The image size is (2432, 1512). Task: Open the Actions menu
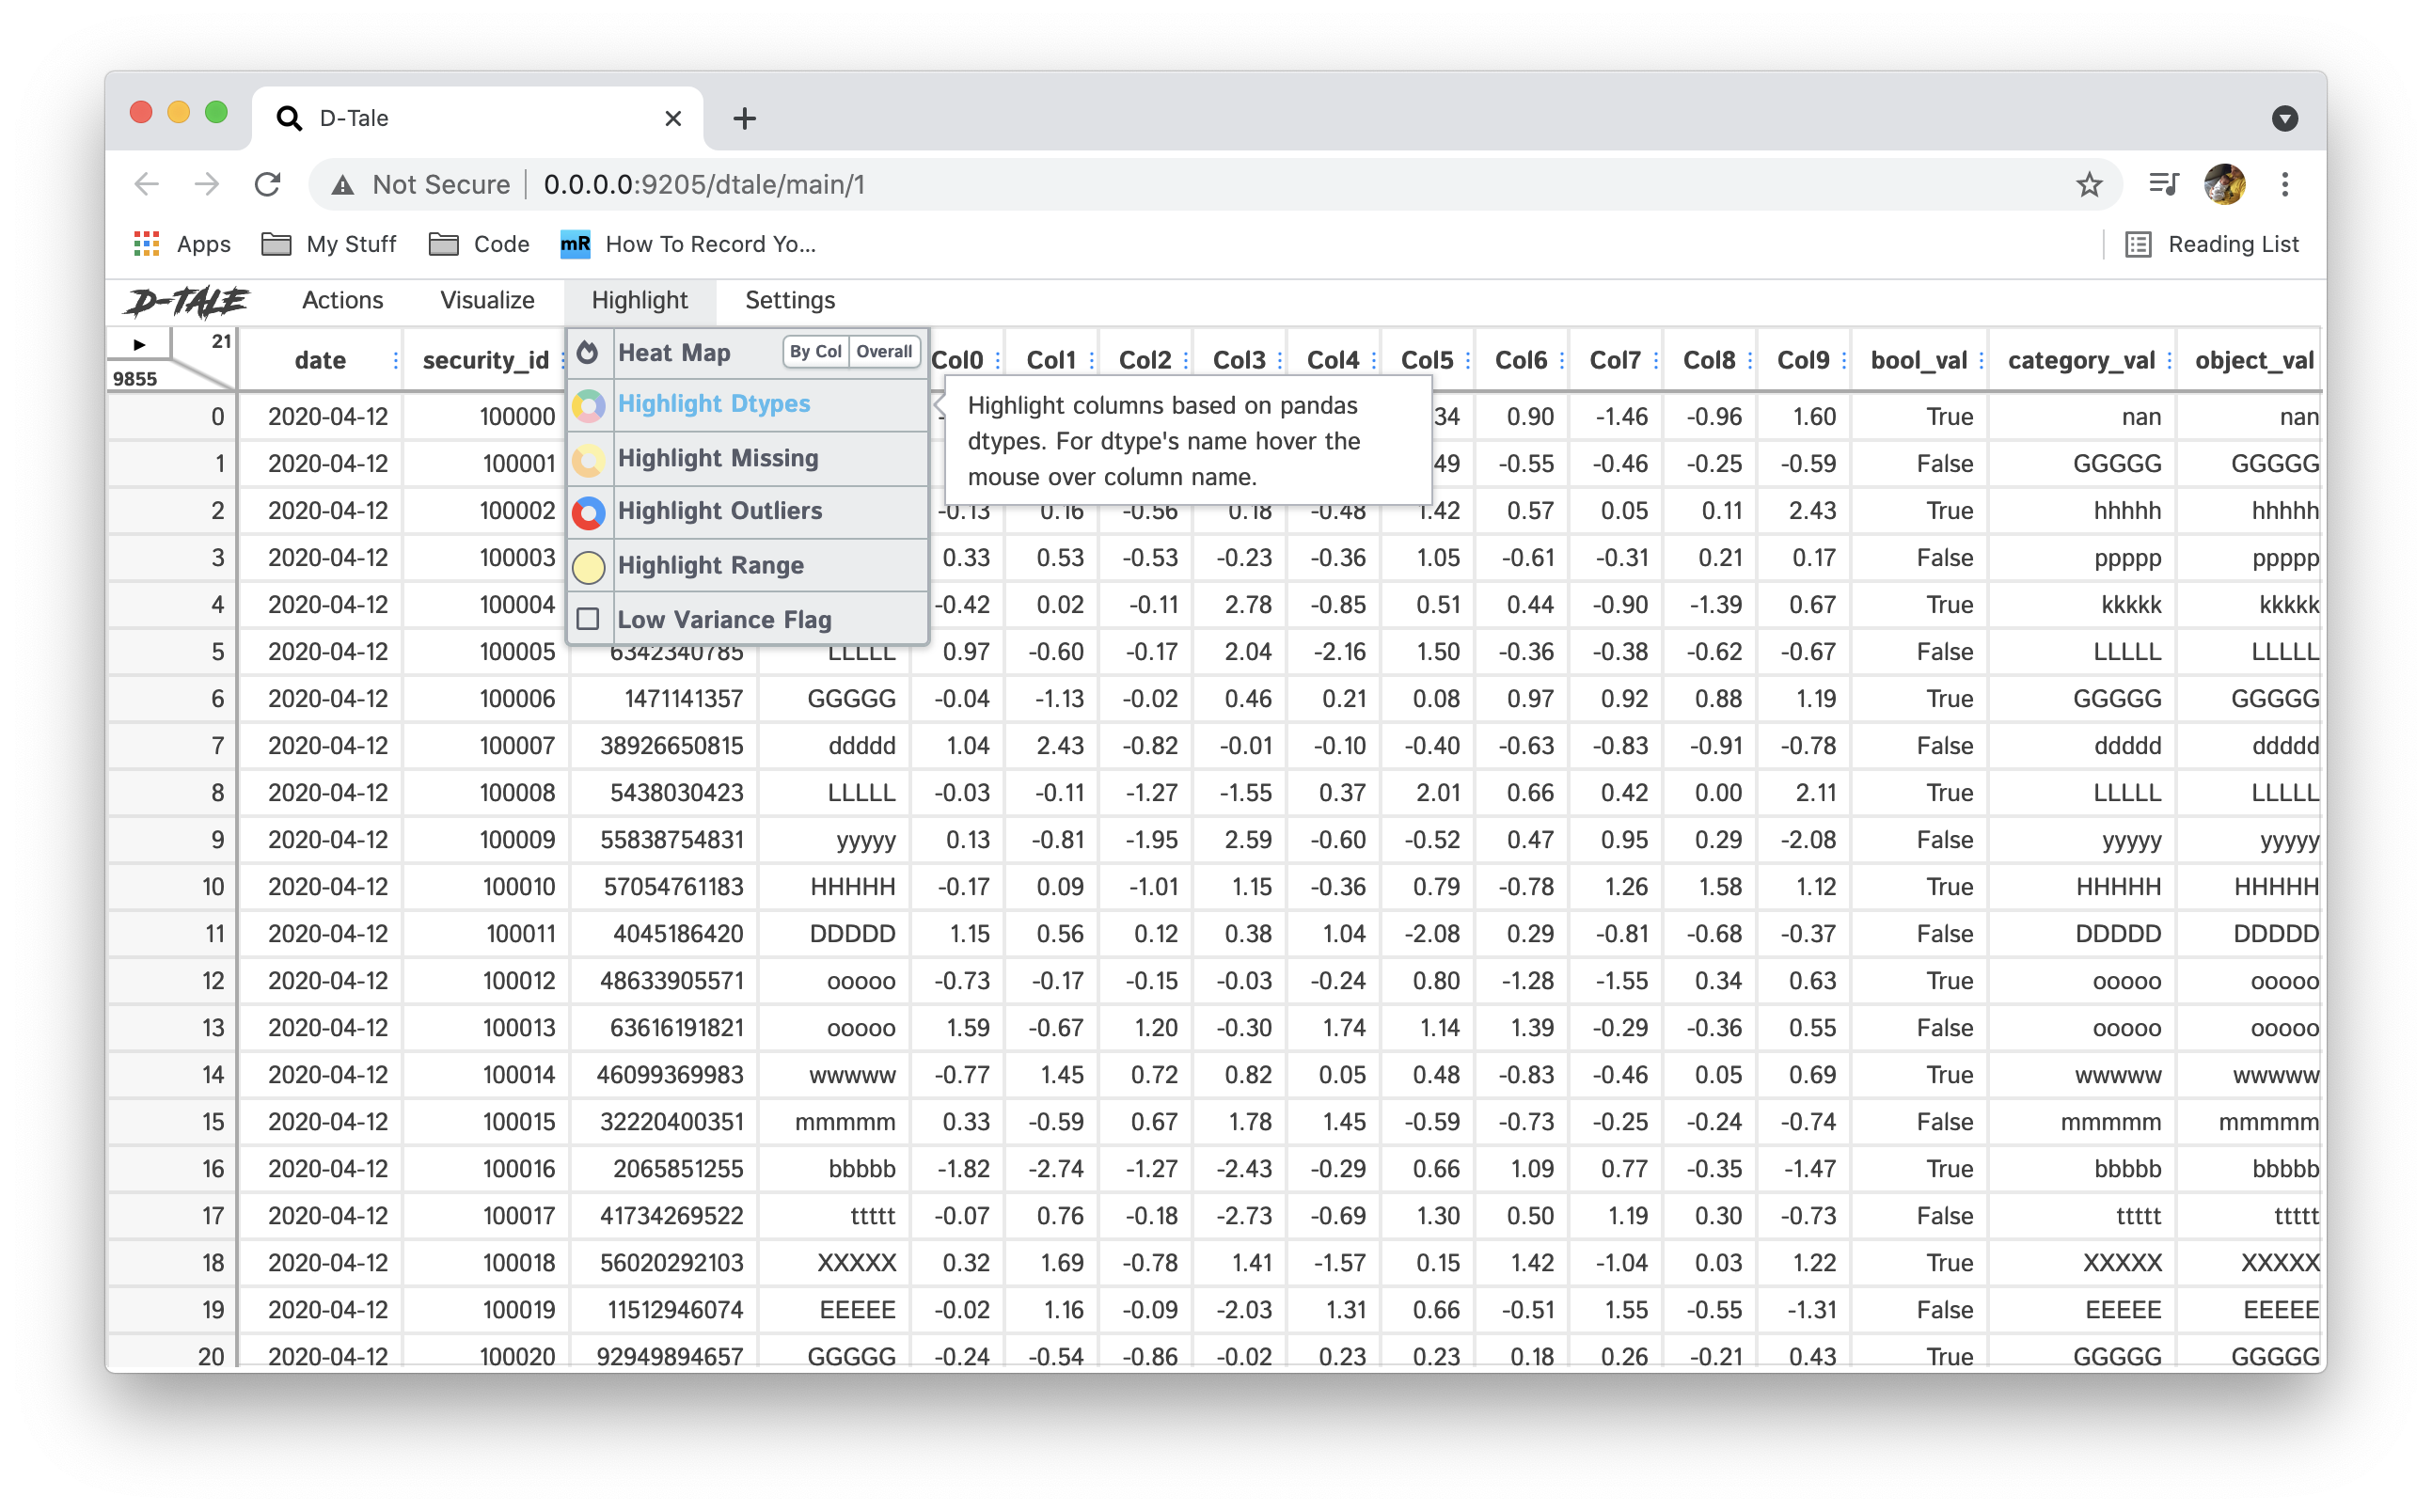[x=342, y=301]
